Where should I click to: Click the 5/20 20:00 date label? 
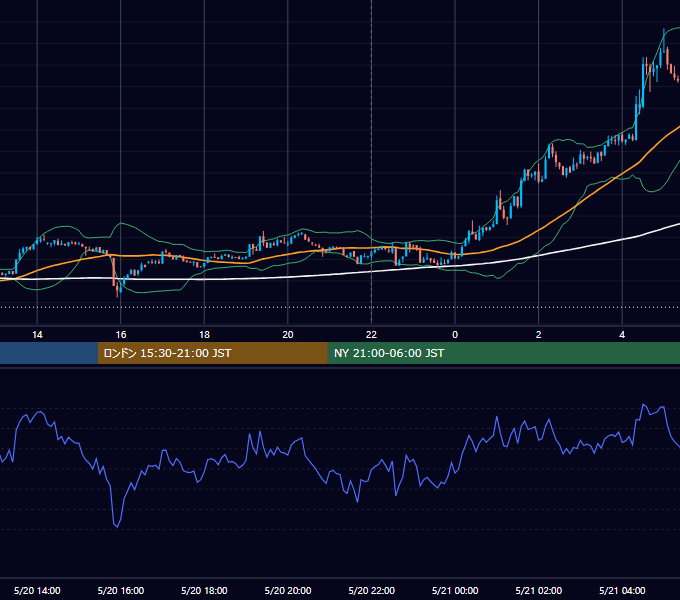point(288,590)
